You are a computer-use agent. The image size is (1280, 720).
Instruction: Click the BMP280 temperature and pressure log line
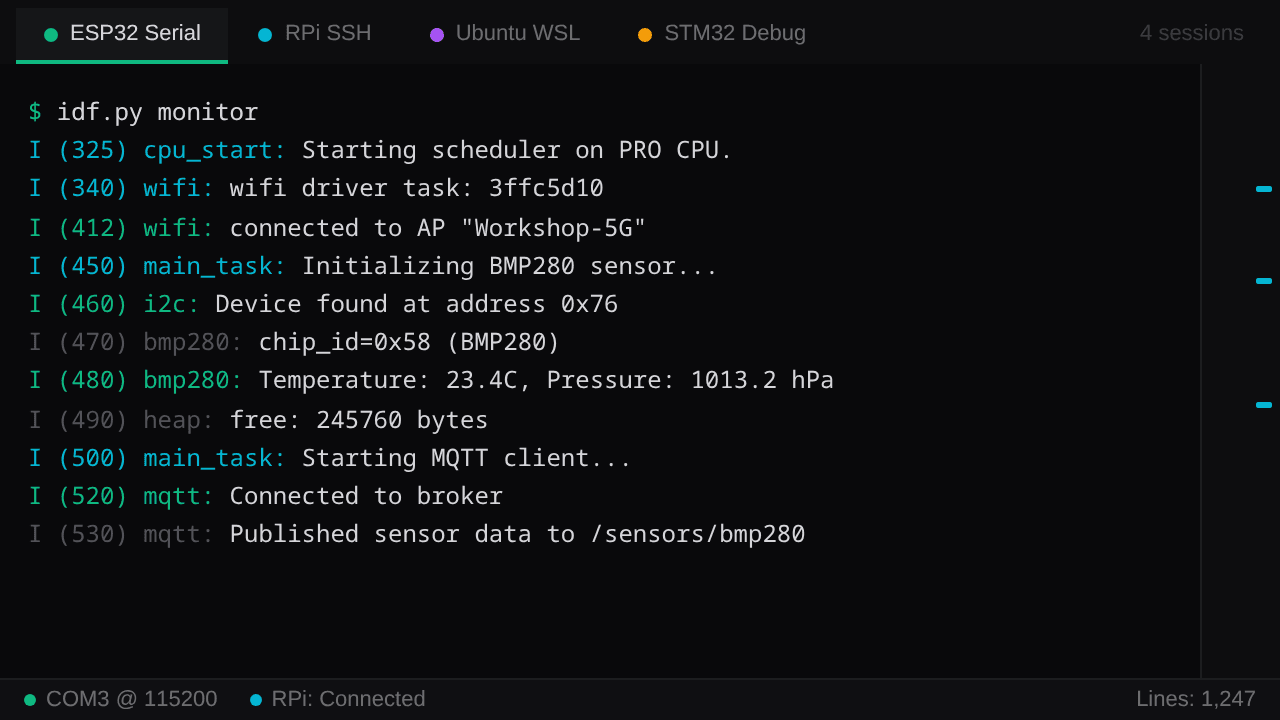pos(430,380)
